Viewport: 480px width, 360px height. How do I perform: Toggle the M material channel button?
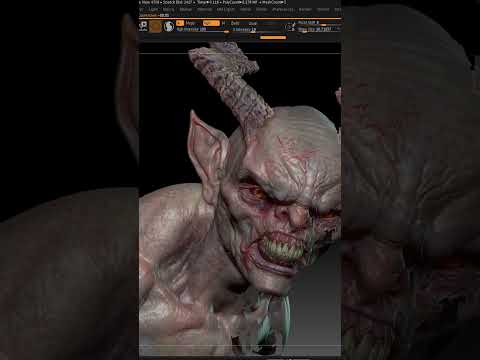(x=223, y=23)
